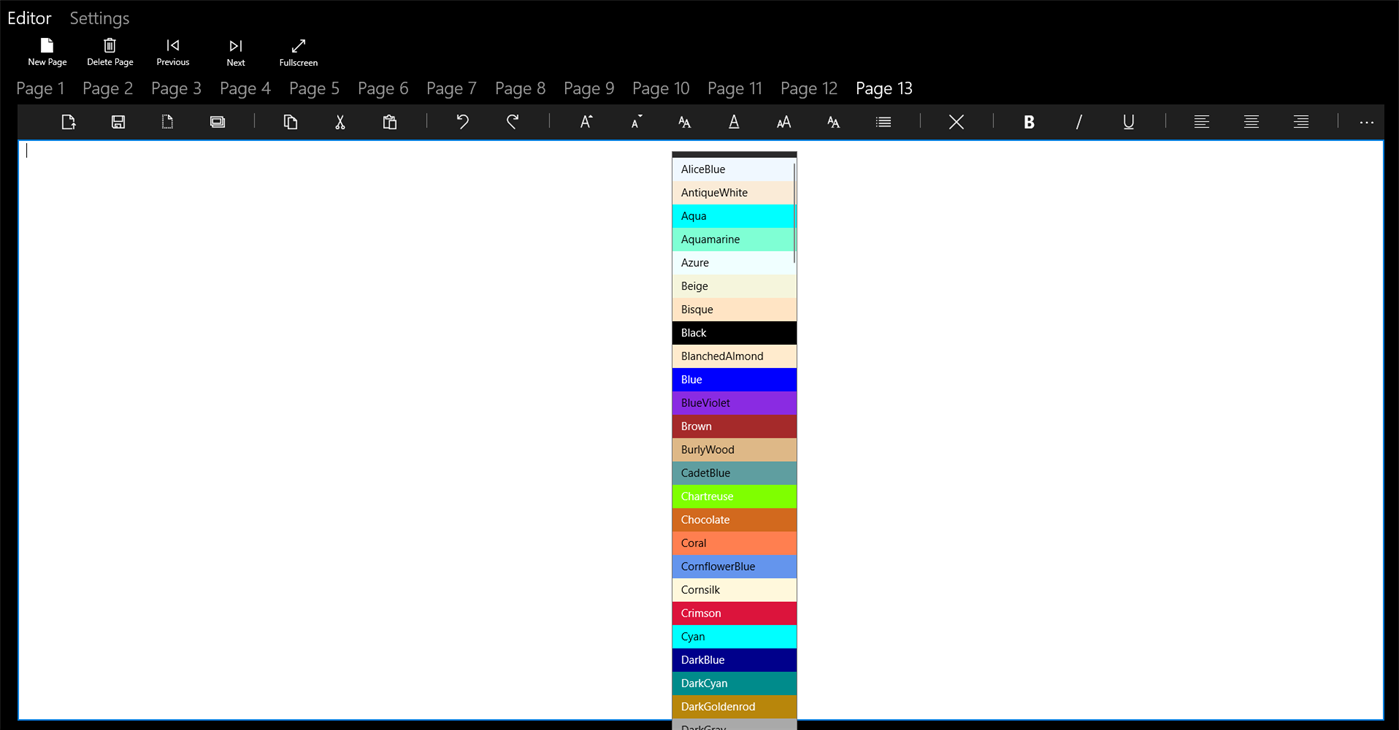1399x730 pixels.
Task: Decrease the font size
Action: point(635,121)
